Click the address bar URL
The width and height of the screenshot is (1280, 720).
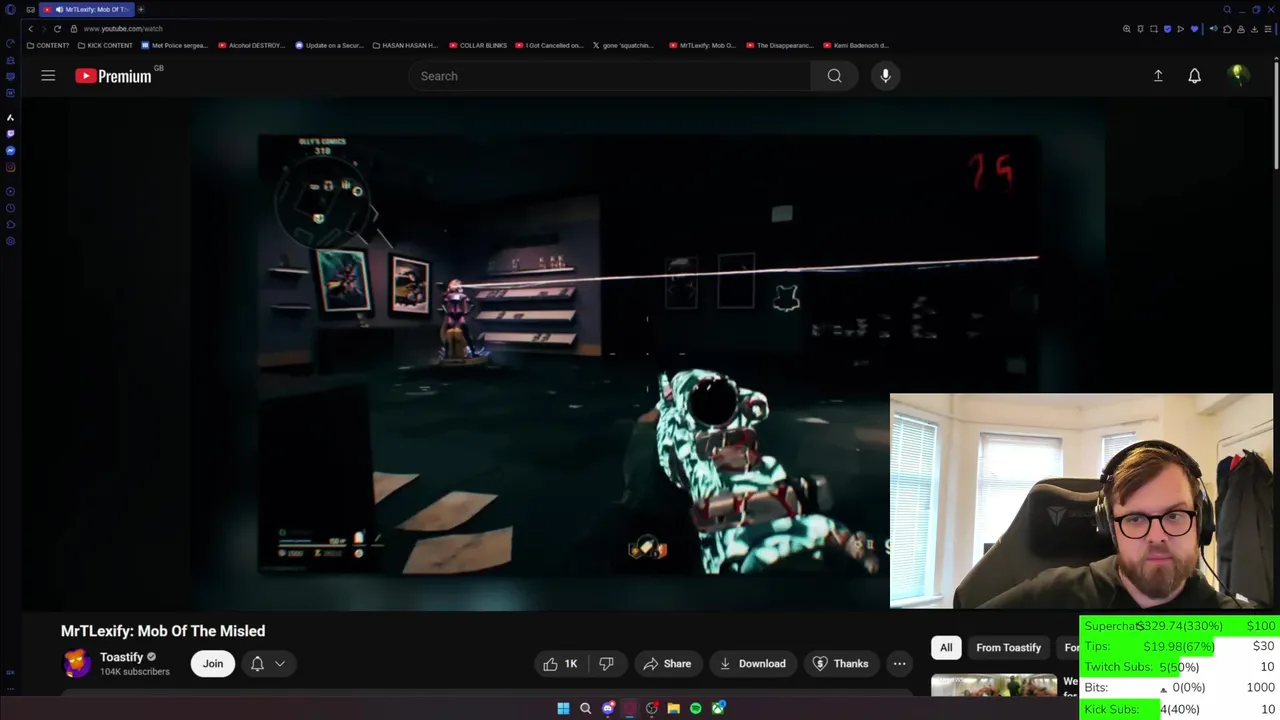[123, 29]
